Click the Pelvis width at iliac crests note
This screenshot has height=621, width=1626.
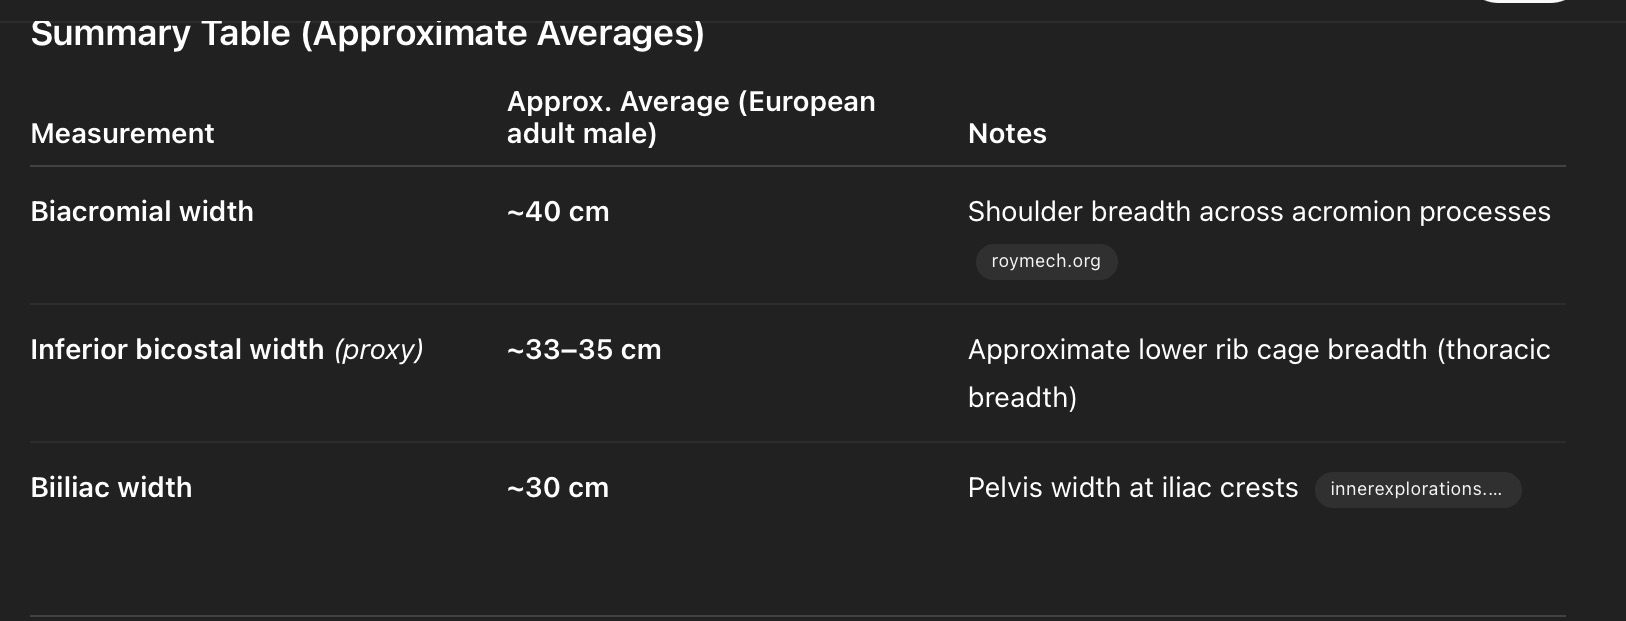point(1132,487)
